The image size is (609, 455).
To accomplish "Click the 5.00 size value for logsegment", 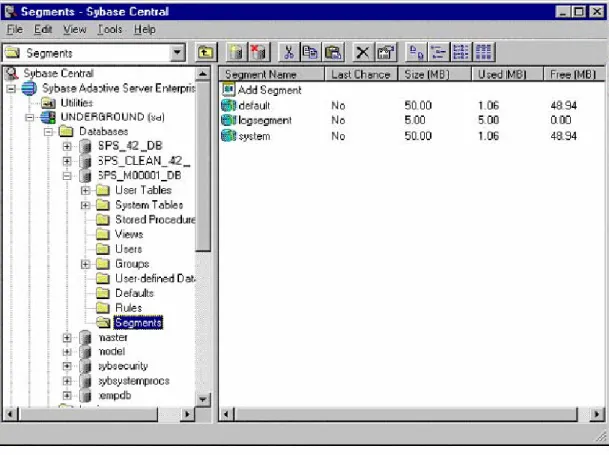I will [x=415, y=120].
